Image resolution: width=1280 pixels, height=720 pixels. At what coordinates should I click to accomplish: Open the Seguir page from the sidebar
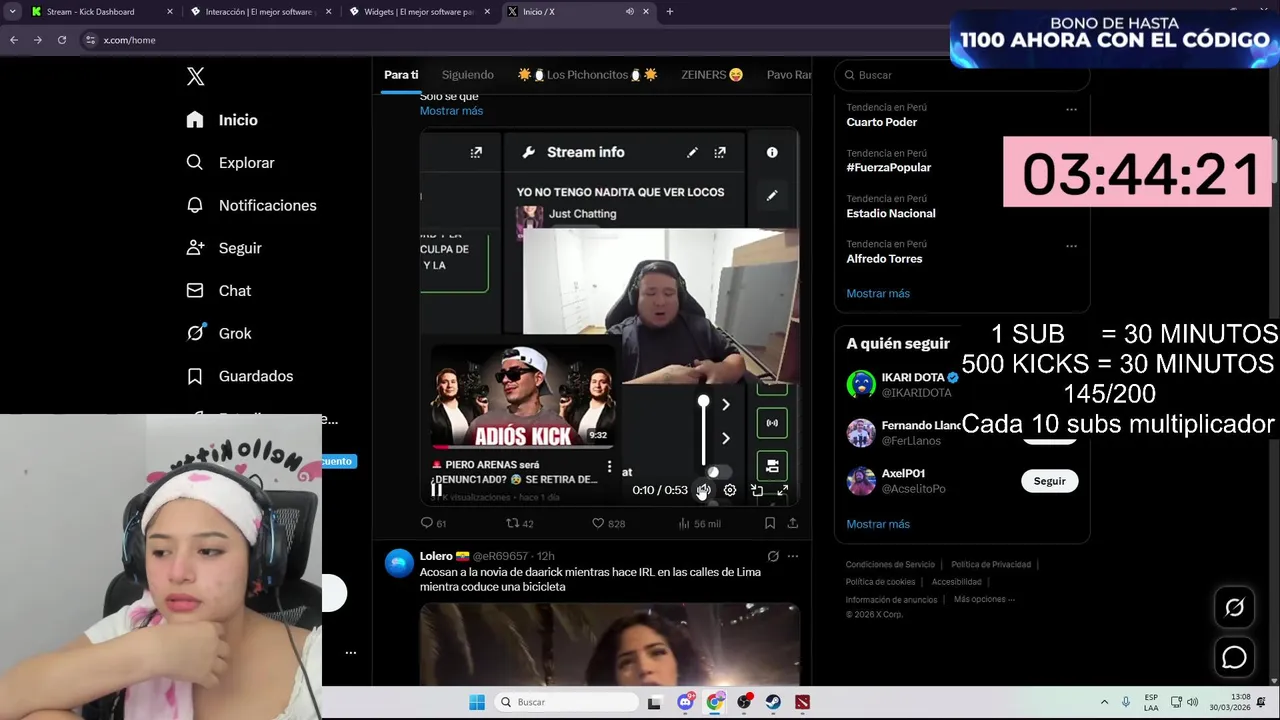tap(224, 248)
